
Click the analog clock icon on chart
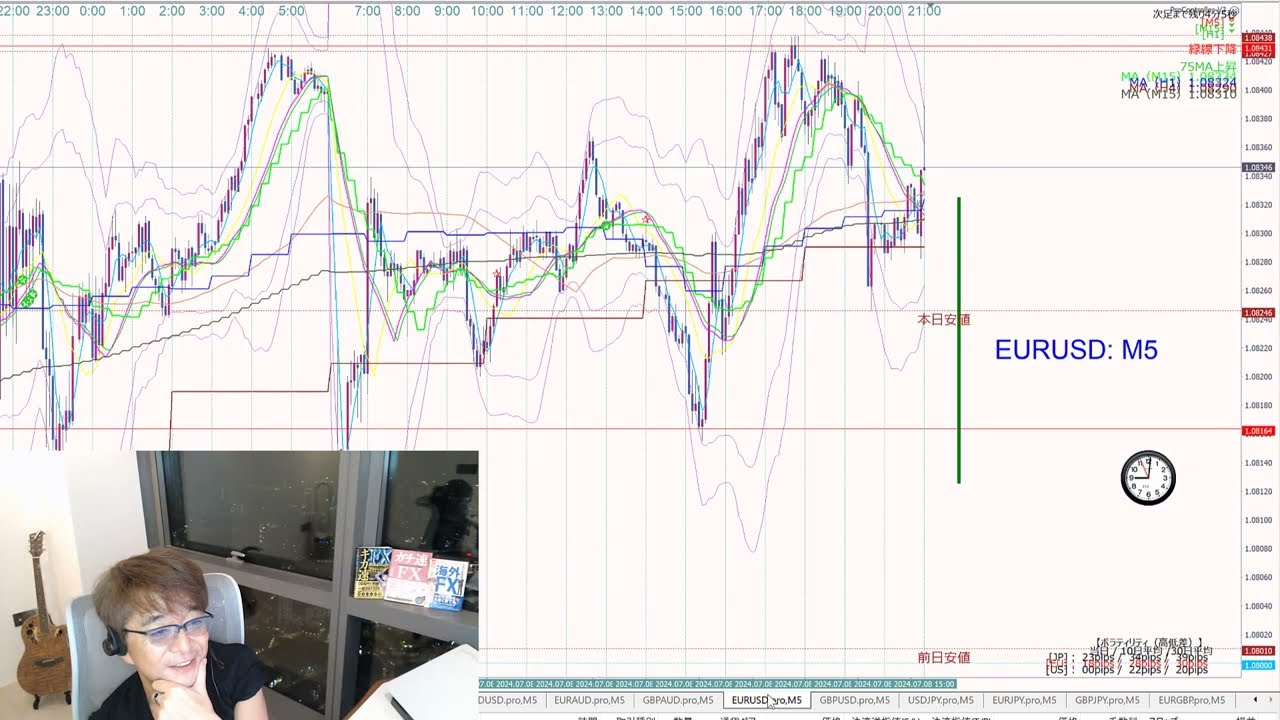(x=1148, y=478)
